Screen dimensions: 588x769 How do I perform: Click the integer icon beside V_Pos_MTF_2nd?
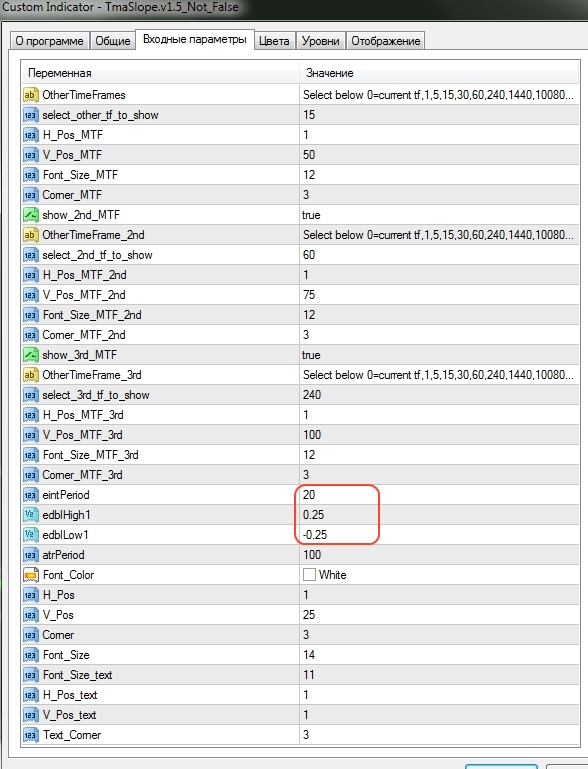[30, 295]
